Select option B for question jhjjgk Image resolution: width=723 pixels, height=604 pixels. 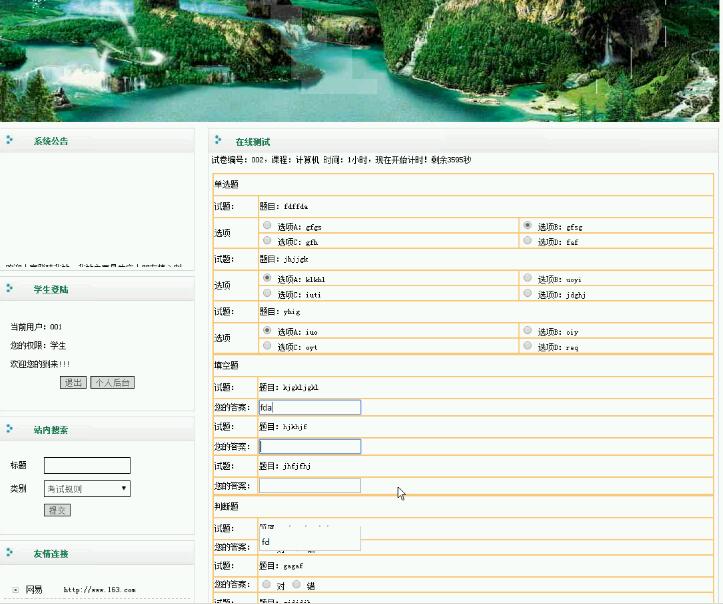(x=527, y=278)
